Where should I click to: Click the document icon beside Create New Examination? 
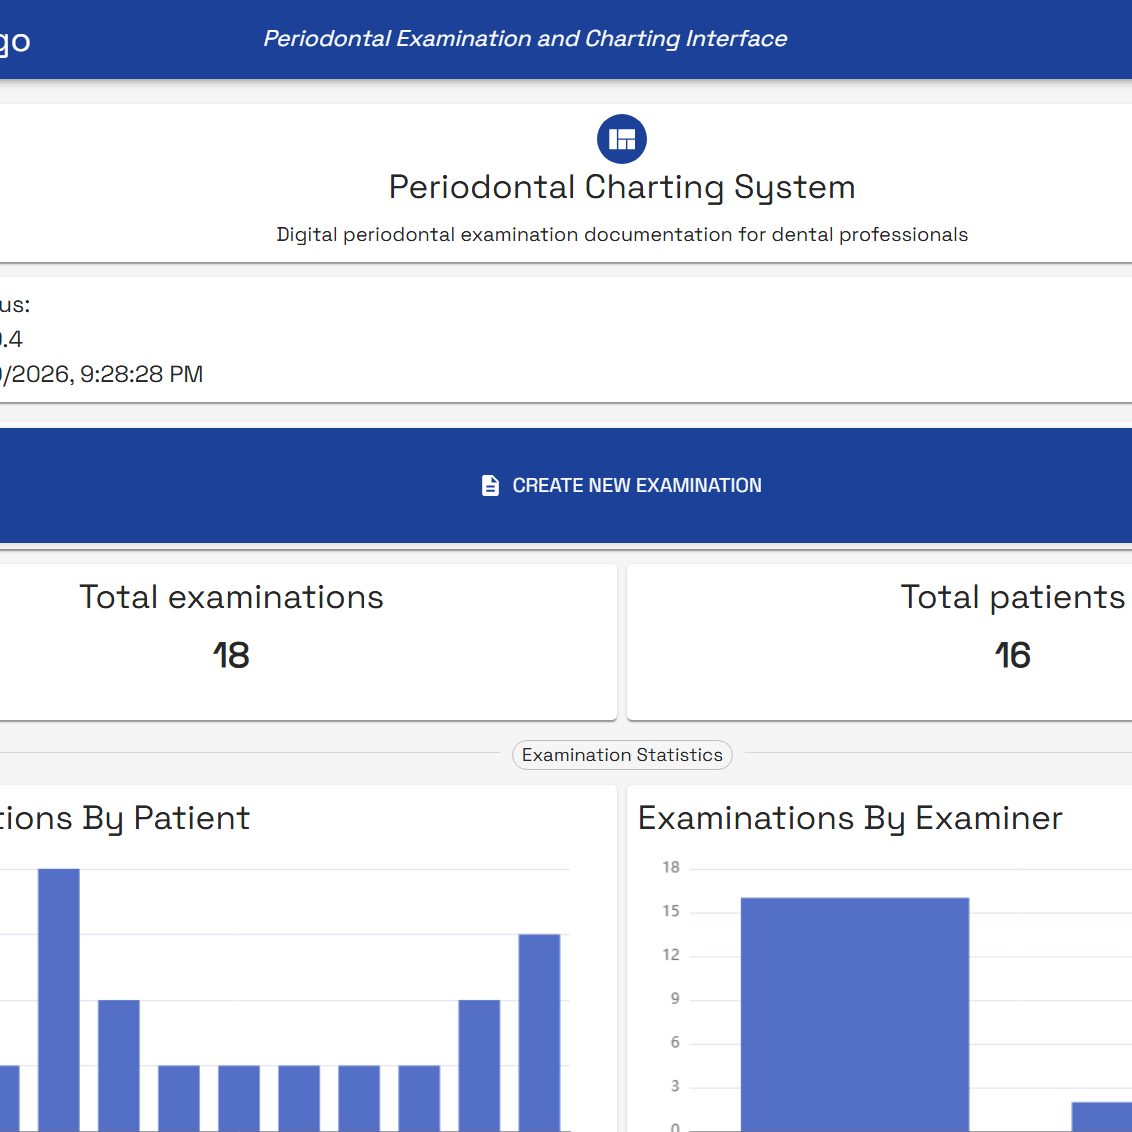(490, 486)
